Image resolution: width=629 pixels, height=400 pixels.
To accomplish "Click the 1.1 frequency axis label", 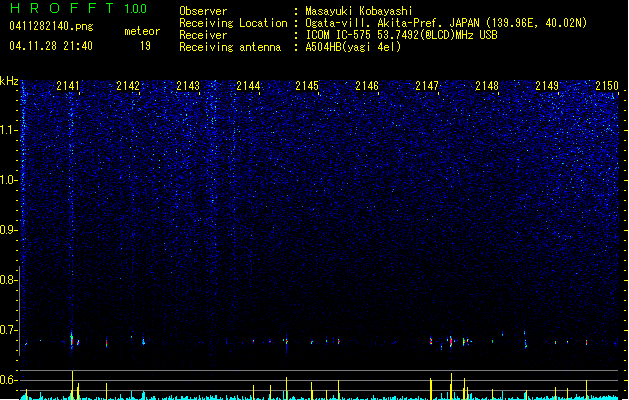I will pyautogui.click(x=9, y=130).
